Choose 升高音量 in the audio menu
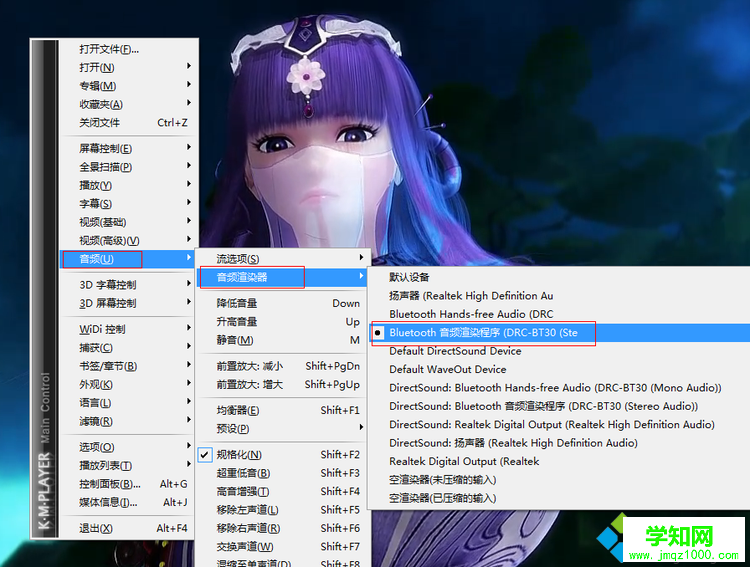The height and width of the screenshot is (567, 750). coord(282,322)
